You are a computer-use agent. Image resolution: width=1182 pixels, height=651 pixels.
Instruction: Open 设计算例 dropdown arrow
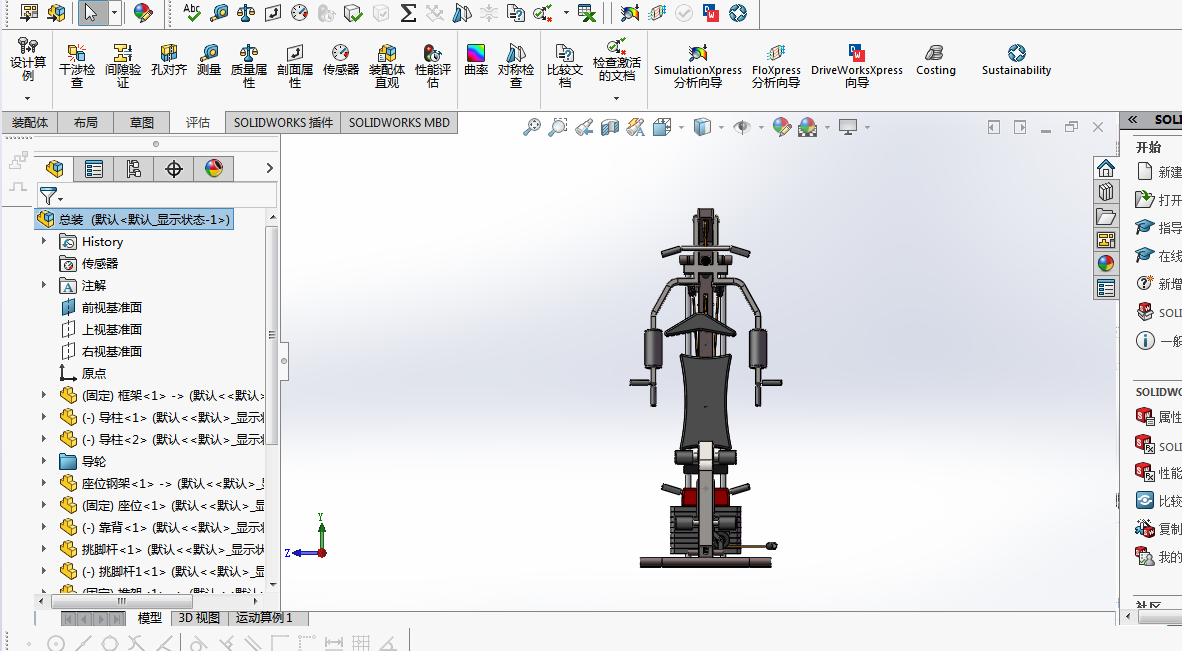27,98
